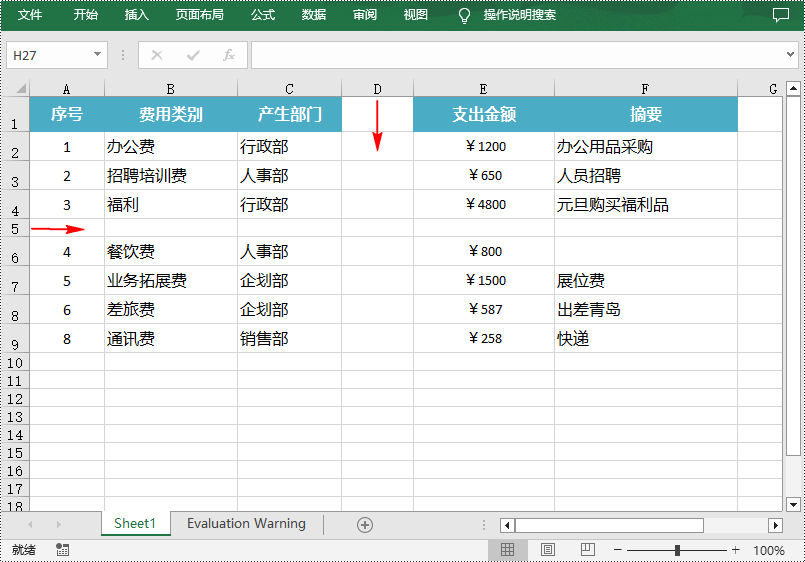
Task: Click the Name Box showing H27
Action: coord(49,55)
